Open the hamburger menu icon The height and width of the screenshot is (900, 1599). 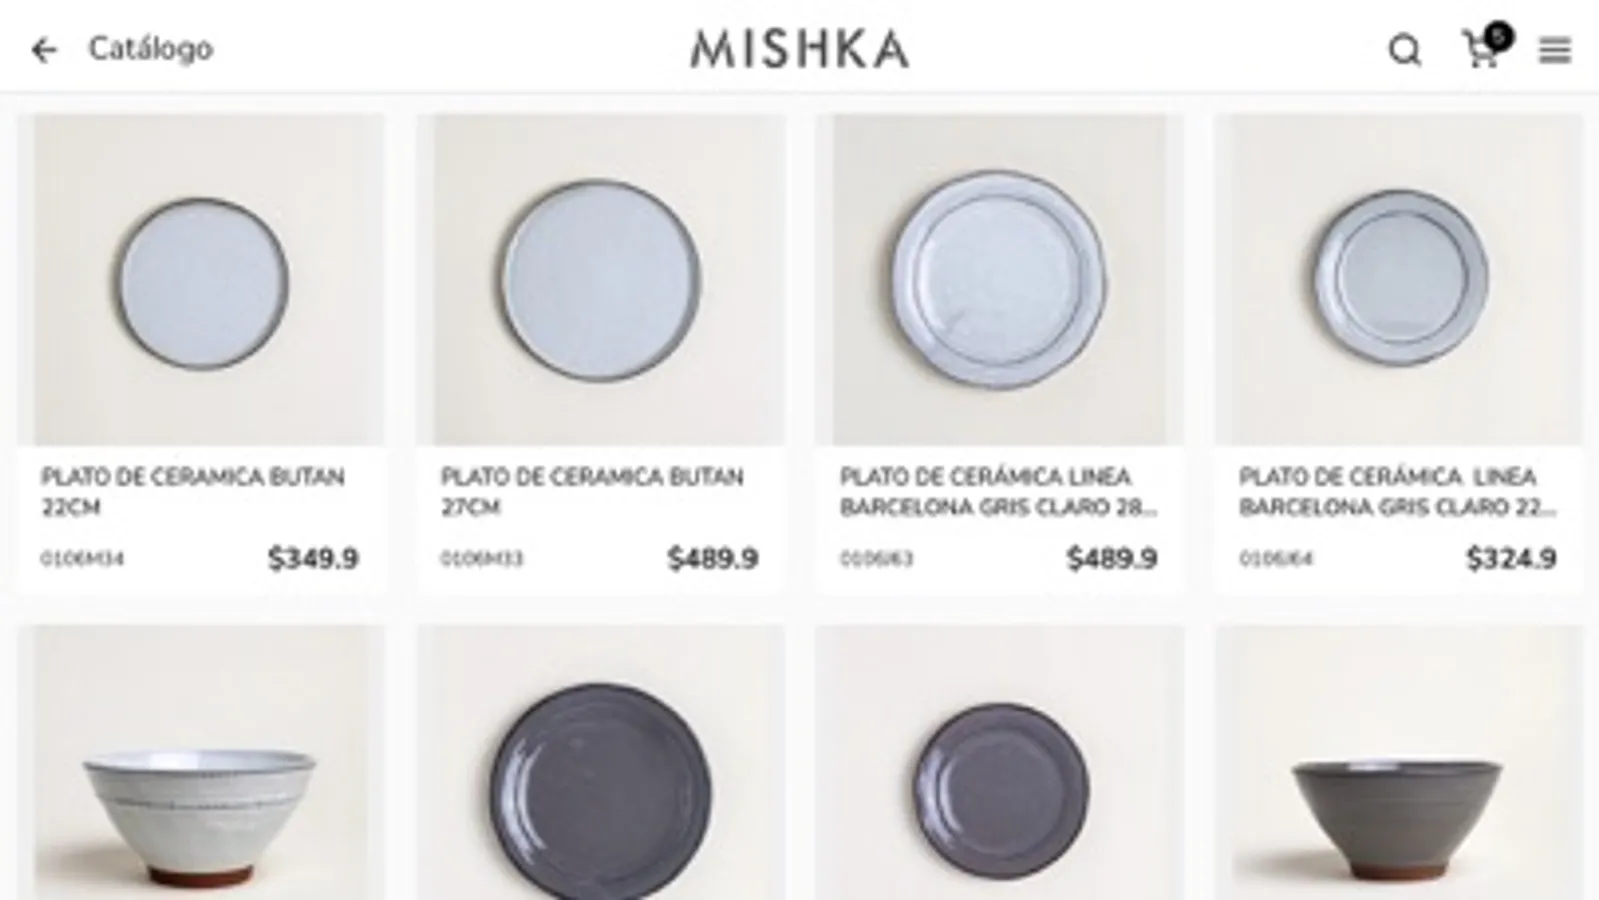[1555, 50]
